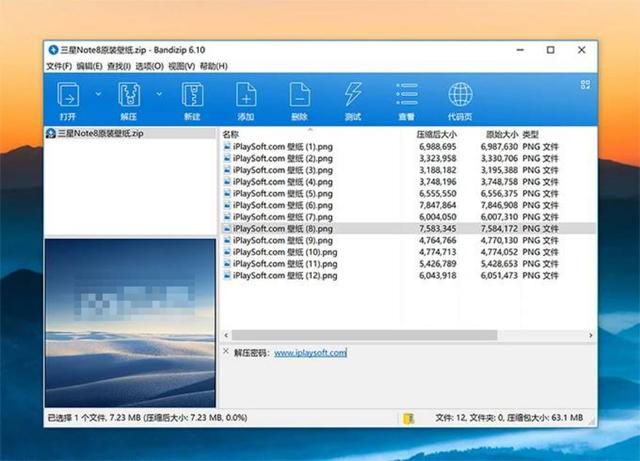Click PNG icon of 壁纸 (12).png
This screenshot has width=640, height=461.
click(x=227, y=275)
